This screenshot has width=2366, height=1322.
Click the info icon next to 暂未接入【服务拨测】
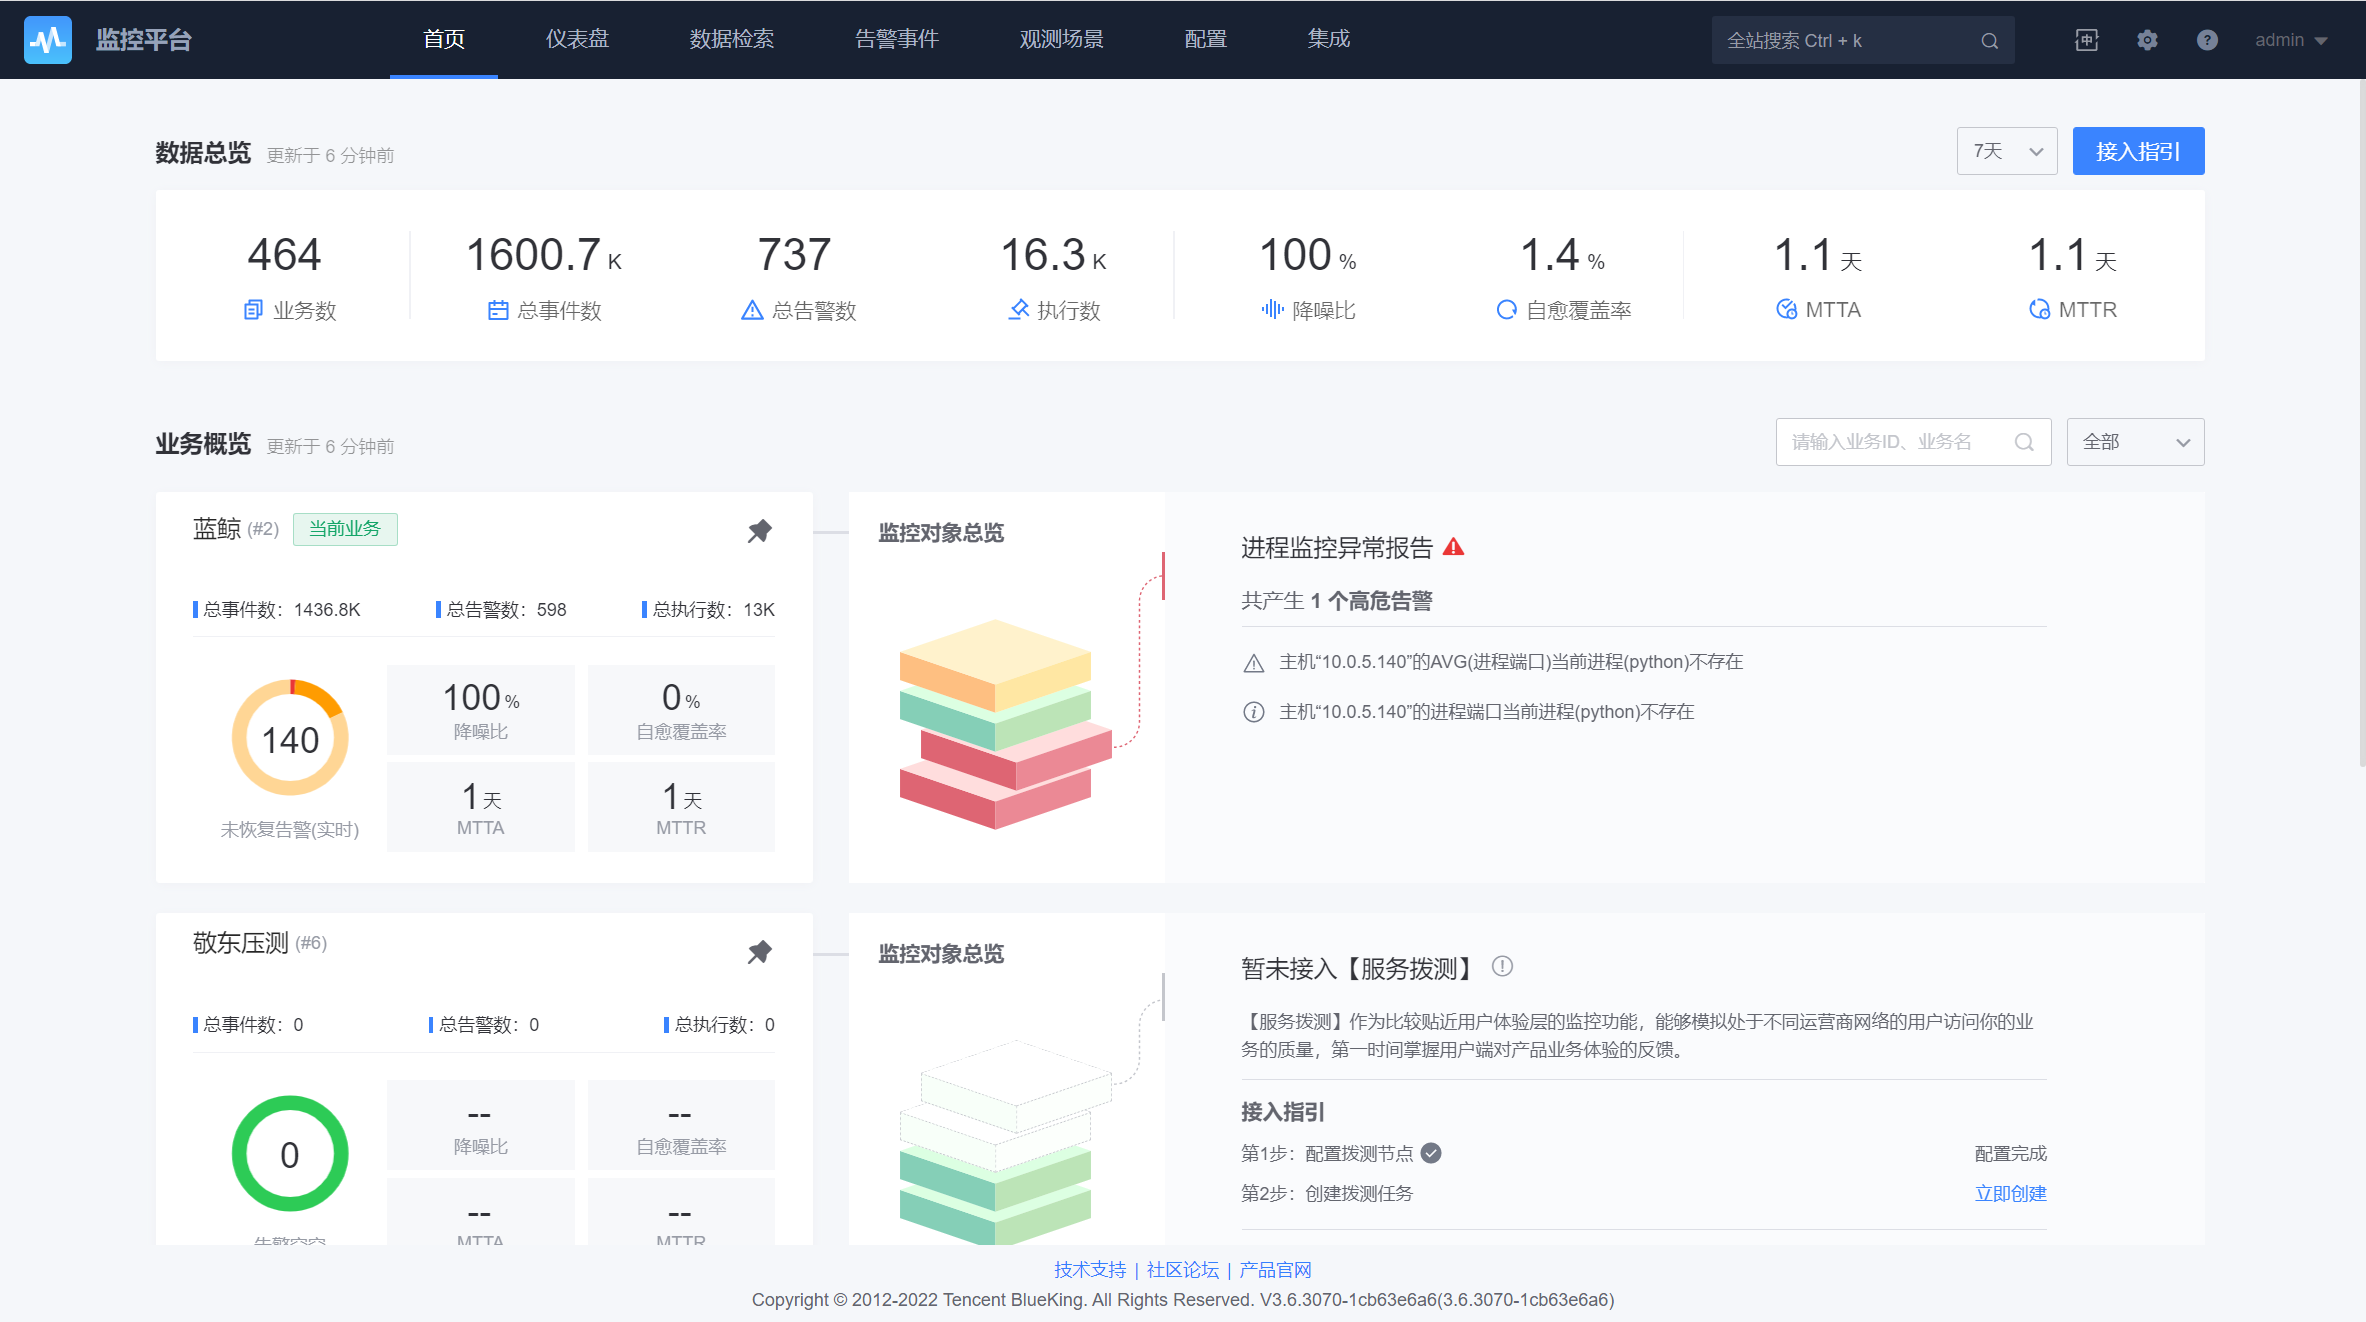1502,967
